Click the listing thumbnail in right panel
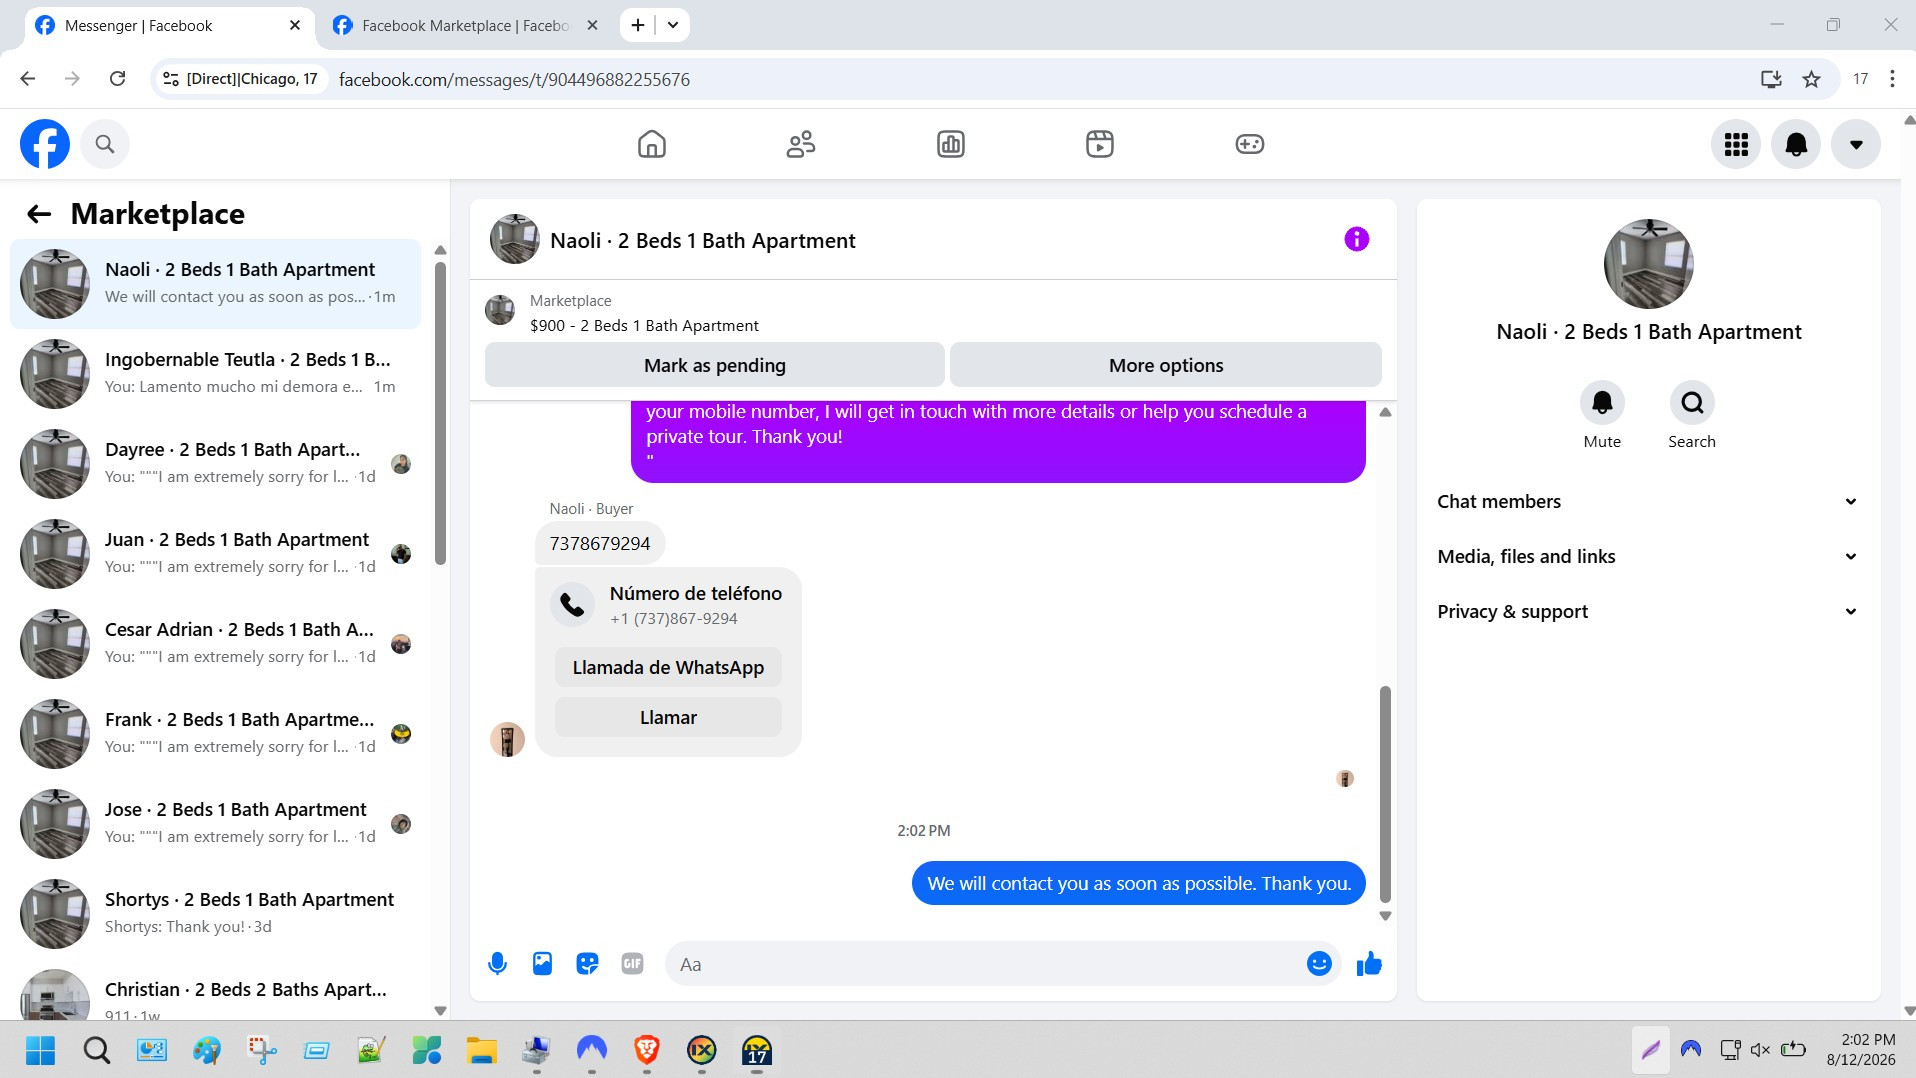 pos(1648,264)
